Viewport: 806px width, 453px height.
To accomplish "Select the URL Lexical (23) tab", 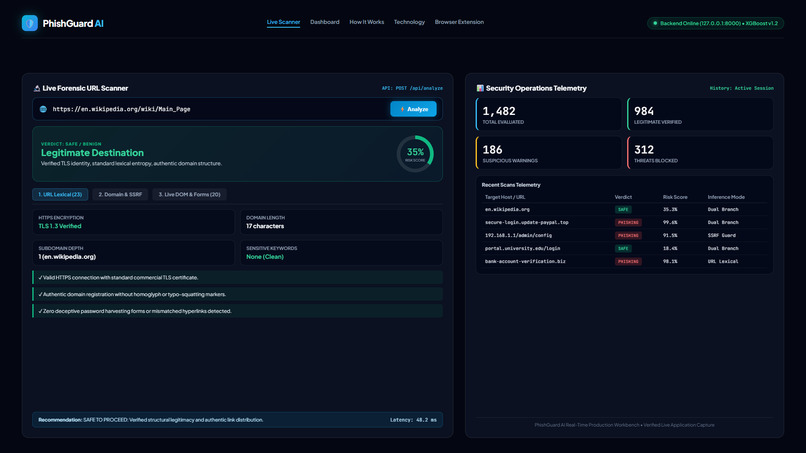I will tap(60, 194).
